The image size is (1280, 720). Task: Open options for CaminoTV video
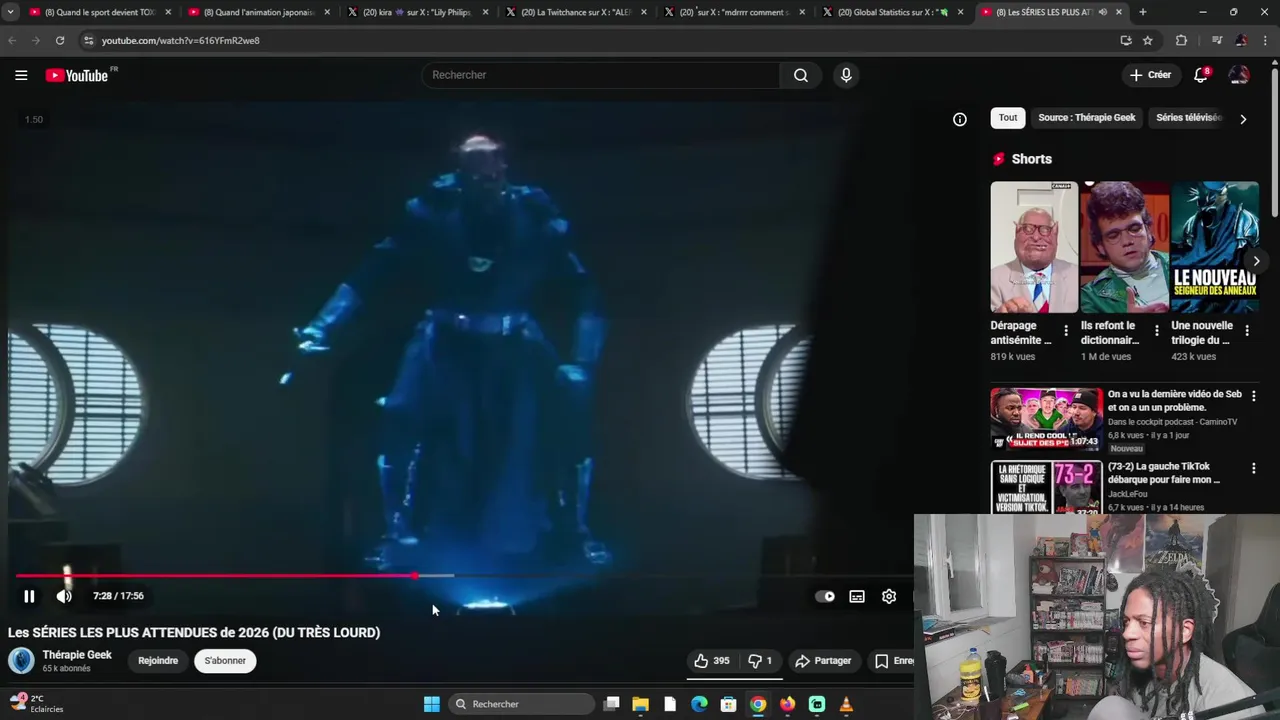pos(1253,397)
